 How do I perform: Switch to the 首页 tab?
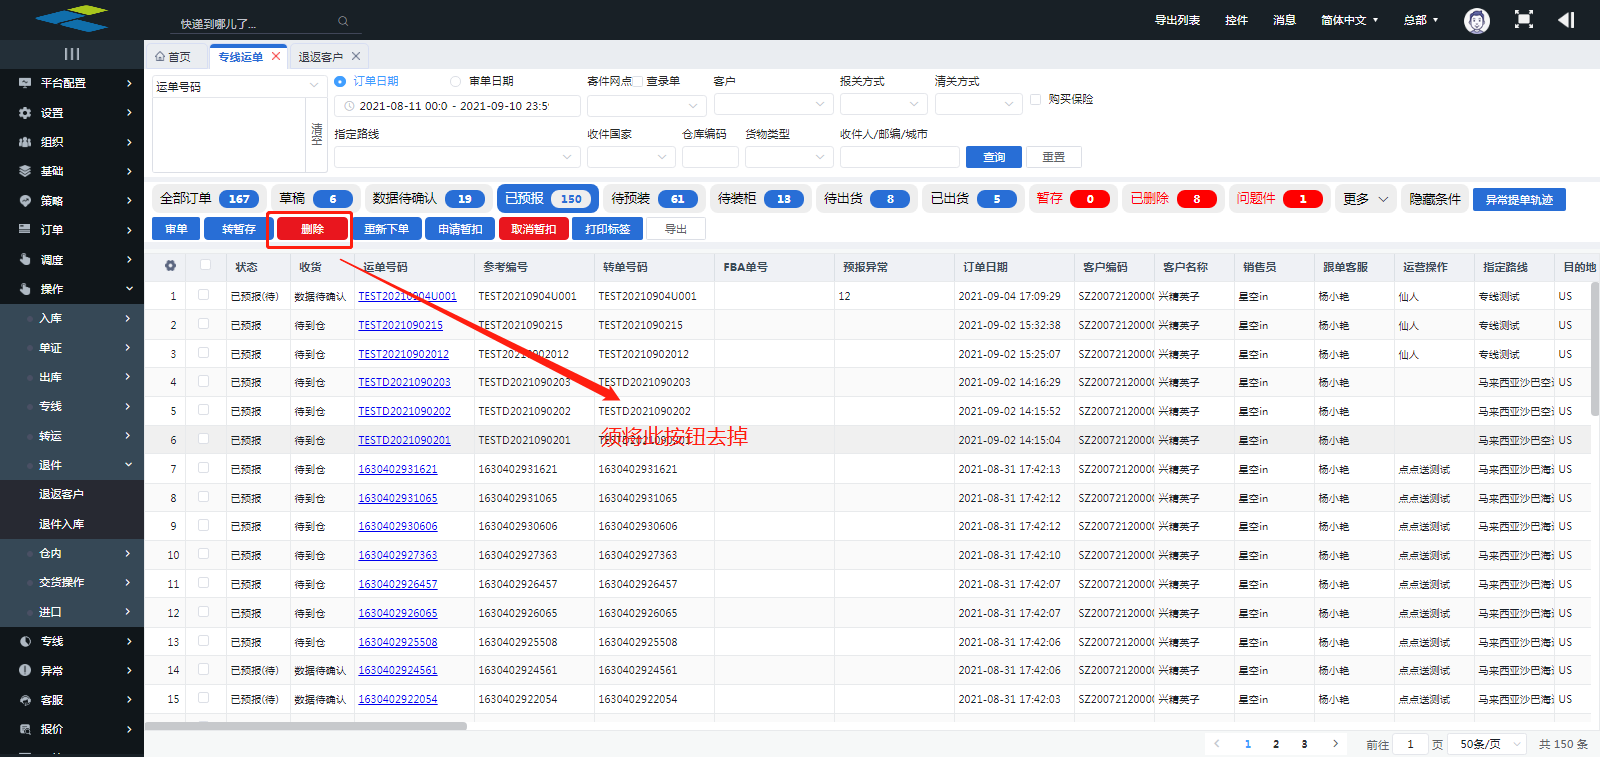pyautogui.click(x=173, y=56)
